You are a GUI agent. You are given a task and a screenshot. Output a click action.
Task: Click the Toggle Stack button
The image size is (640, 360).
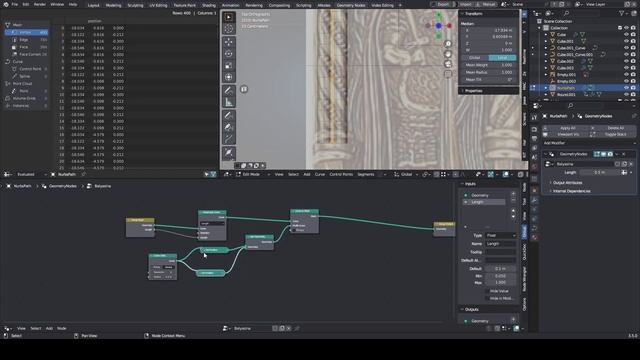pyautogui.click(x=613, y=134)
